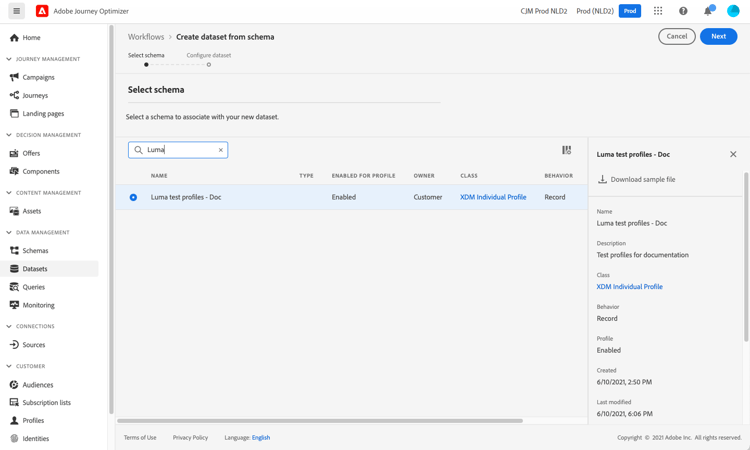Click the Luma test profiles - Doc row name
The height and width of the screenshot is (450, 750).
[x=186, y=197]
